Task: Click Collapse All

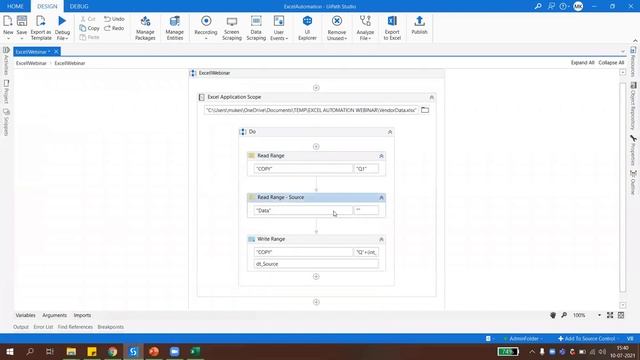Action: point(611,62)
